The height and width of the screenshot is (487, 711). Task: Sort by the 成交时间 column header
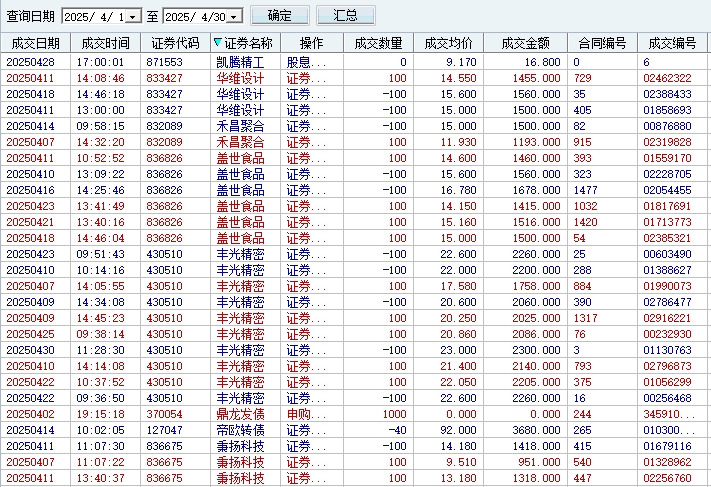tap(105, 43)
